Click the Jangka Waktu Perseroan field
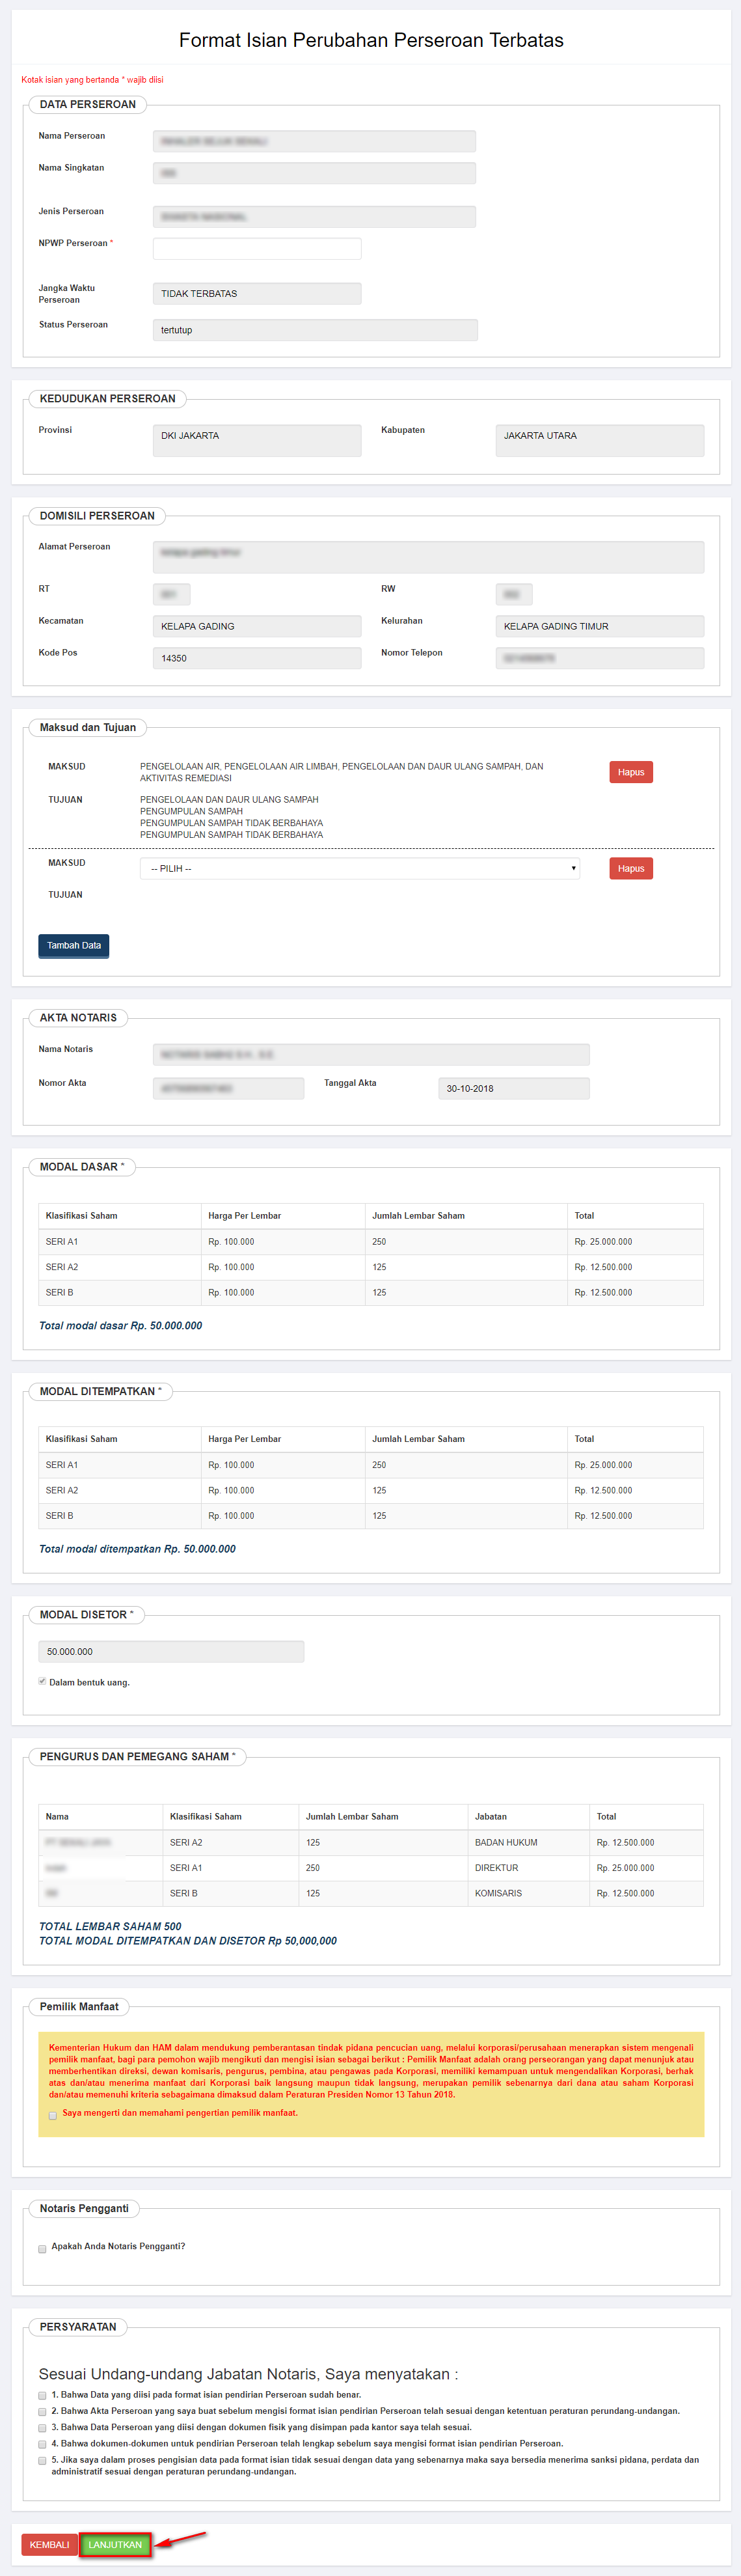The width and height of the screenshot is (741, 2576). (x=257, y=293)
